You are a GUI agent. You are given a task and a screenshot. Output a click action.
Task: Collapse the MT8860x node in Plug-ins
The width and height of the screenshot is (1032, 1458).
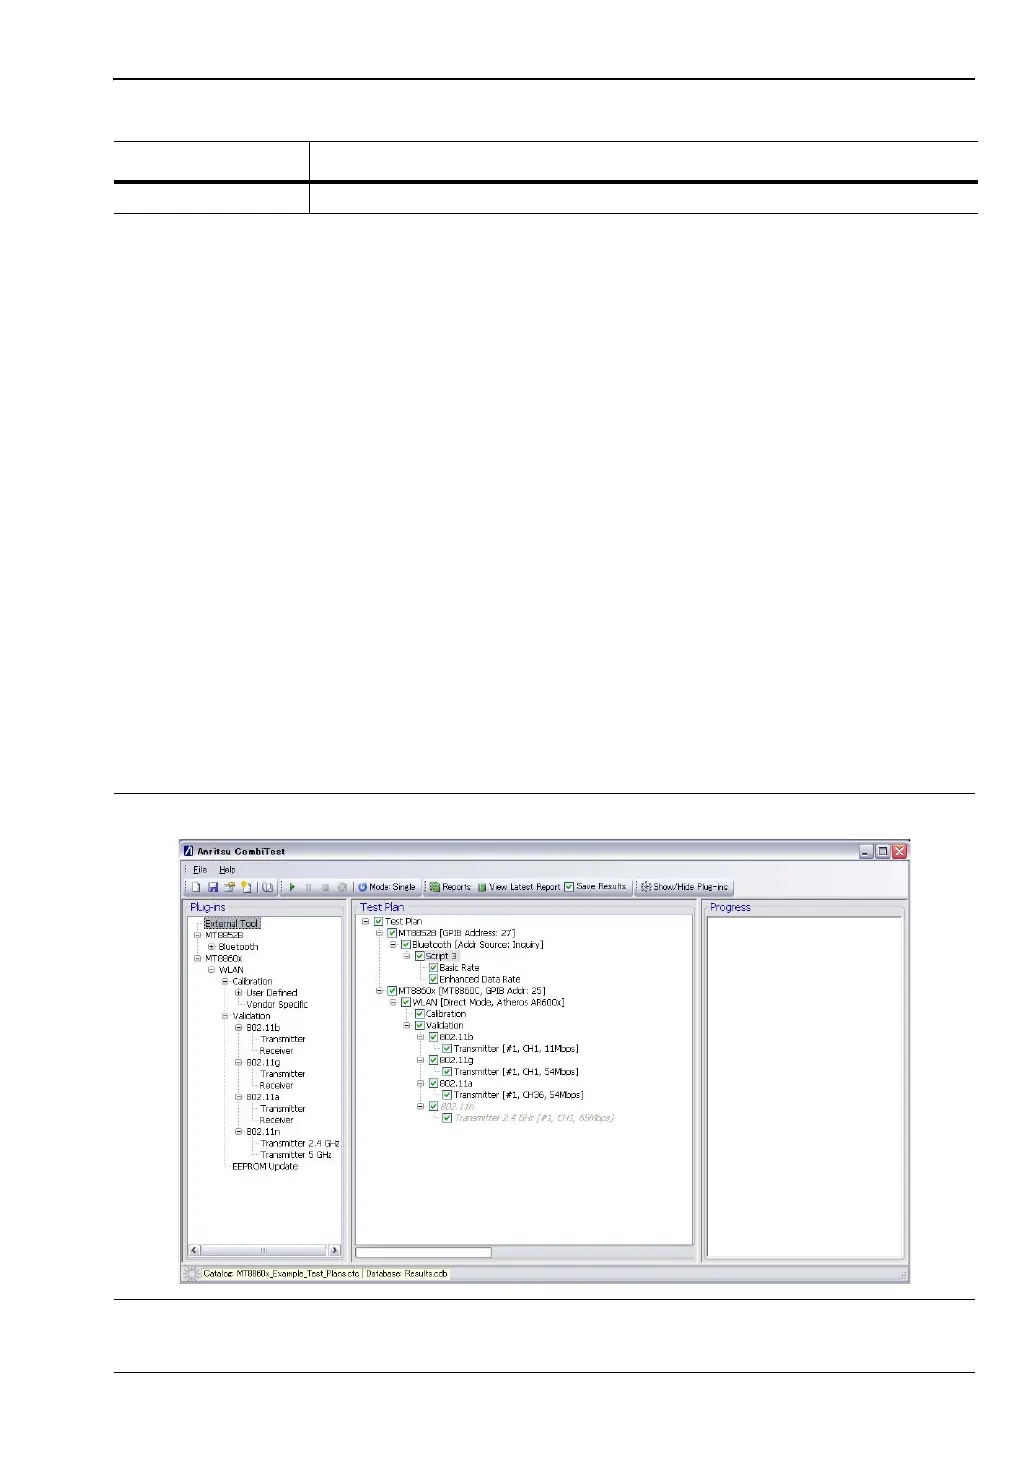(198, 958)
